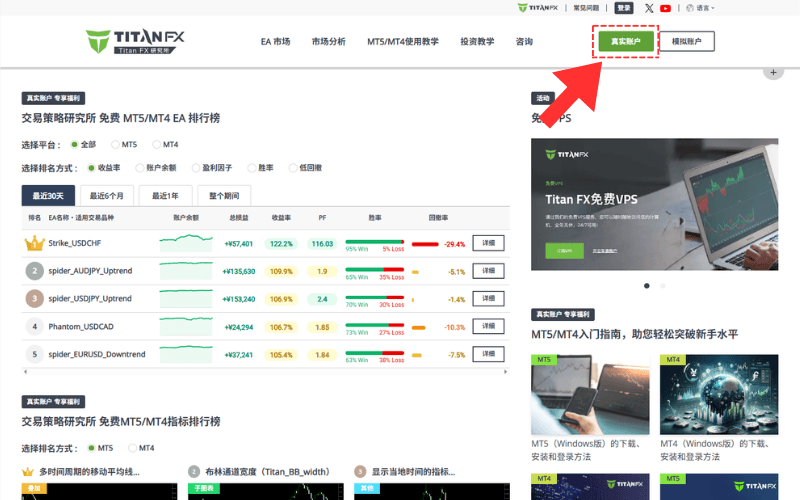This screenshot has height=500, width=800.
Task: Open the YouTube channel icon
Action: click(x=665, y=8)
